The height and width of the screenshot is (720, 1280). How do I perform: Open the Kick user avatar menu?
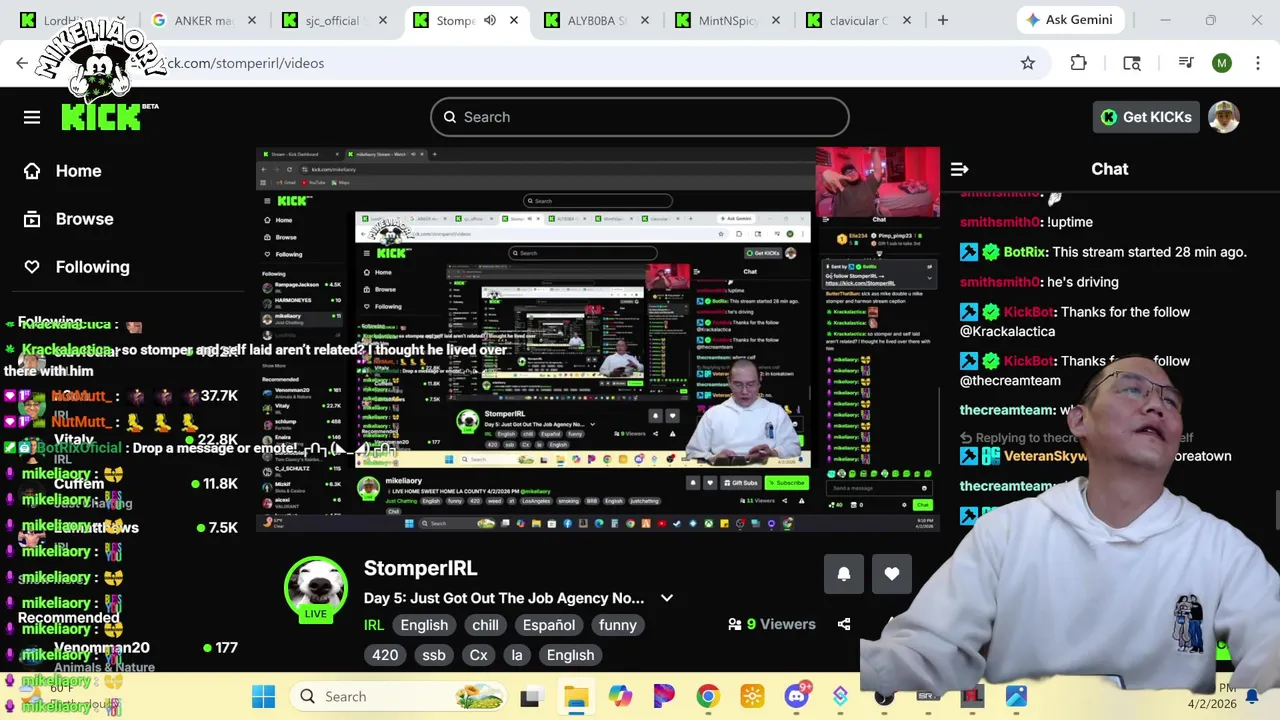[x=1224, y=117]
